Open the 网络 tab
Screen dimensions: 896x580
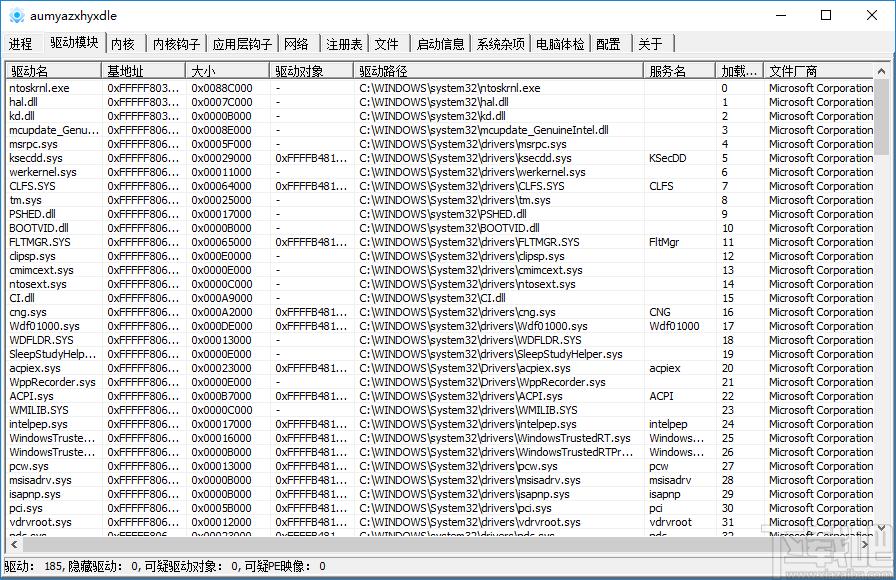296,44
